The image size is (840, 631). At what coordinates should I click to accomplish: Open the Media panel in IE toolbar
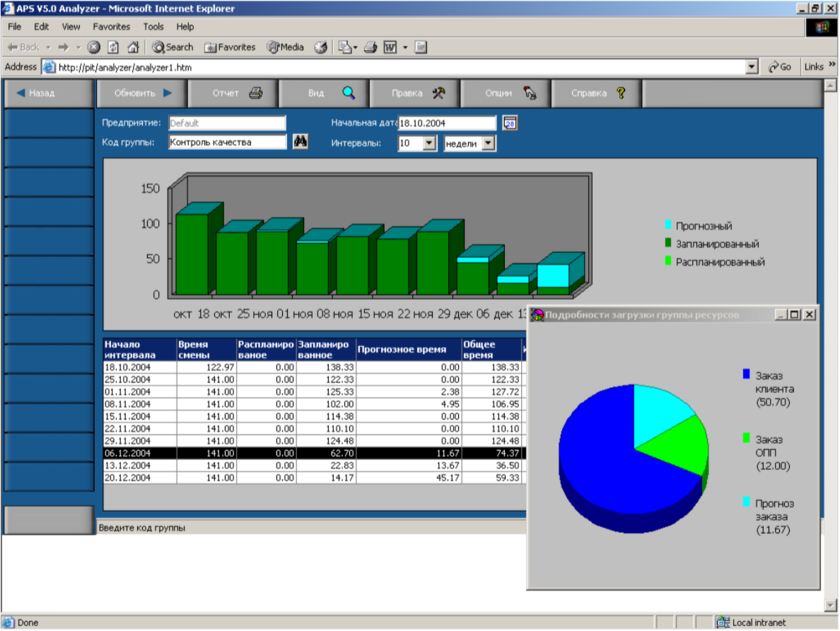284,47
